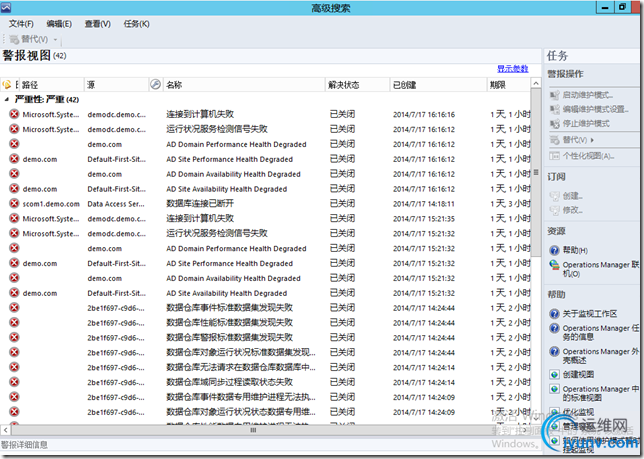This screenshot has height=459, width=644.
Task: Select AD Site Performance Health Degraded at 16:16:12
Action: [x=229, y=159]
